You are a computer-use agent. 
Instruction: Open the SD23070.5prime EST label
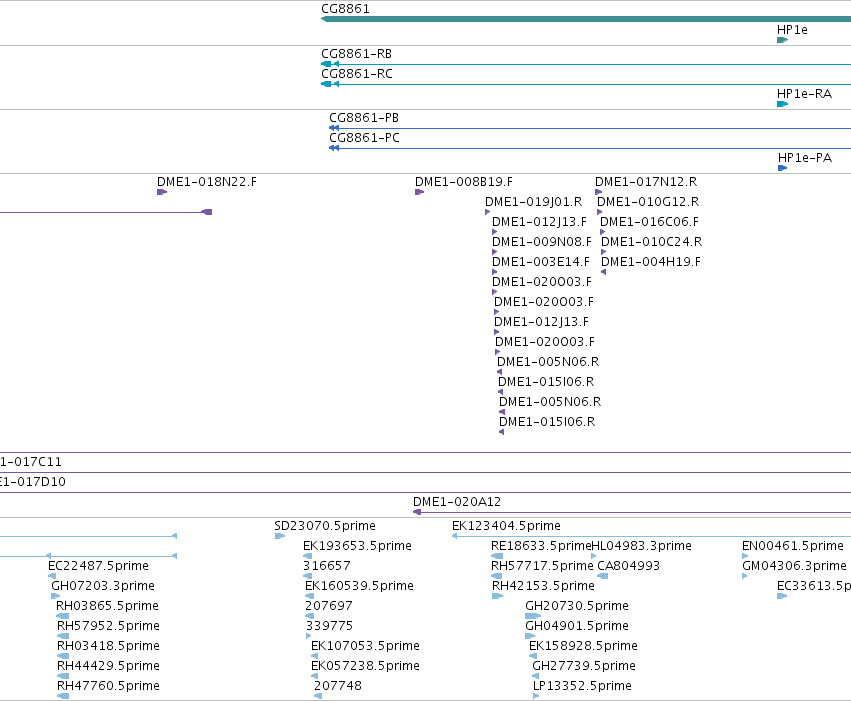click(325, 526)
